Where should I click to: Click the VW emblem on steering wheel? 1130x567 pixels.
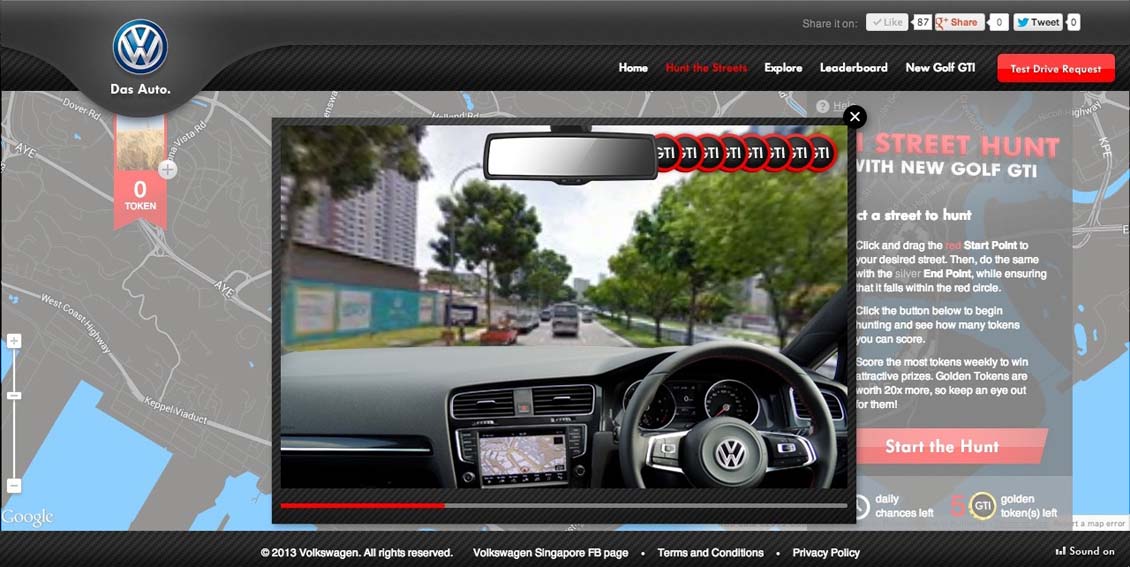click(x=732, y=455)
